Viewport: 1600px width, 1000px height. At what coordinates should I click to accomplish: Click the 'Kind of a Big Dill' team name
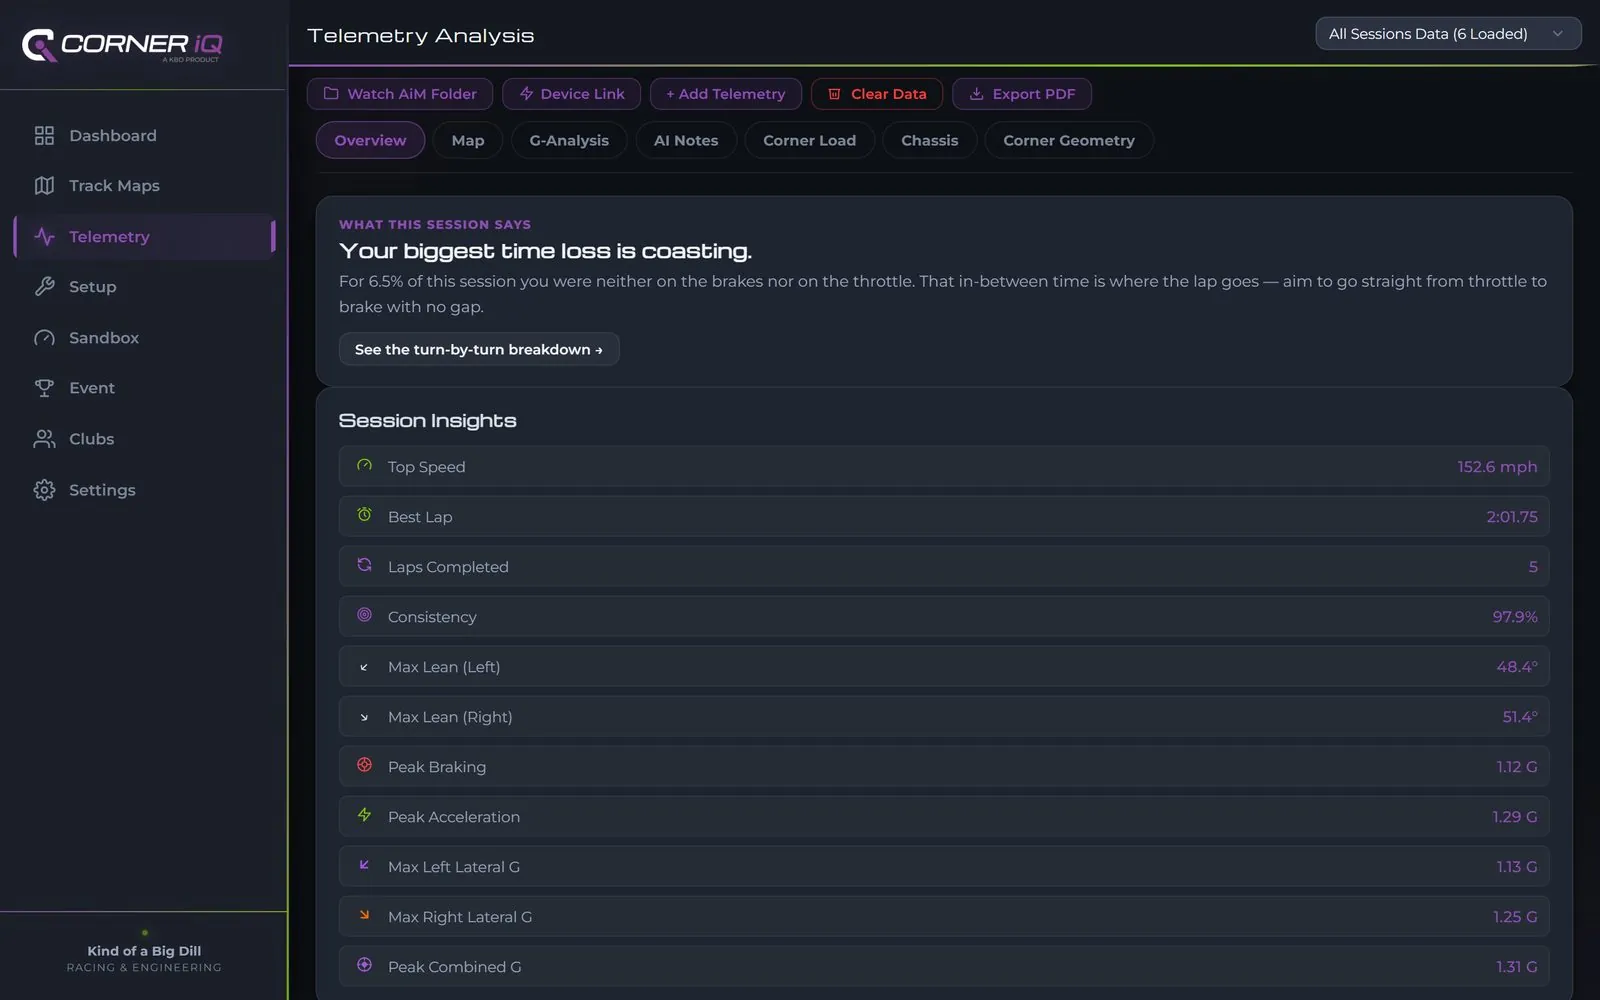pos(144,951)
